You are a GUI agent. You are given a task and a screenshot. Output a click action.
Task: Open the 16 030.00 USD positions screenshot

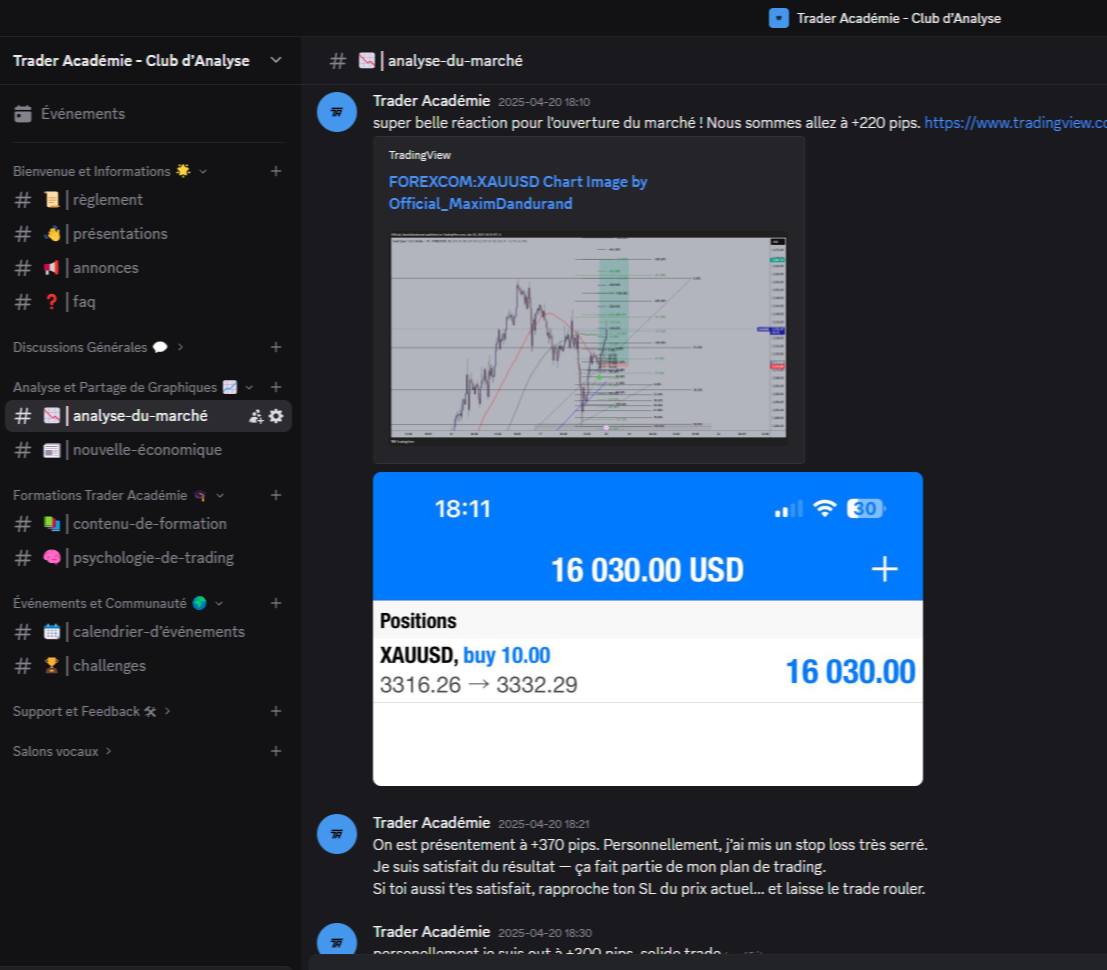pyautogui.click(x=647, y=629)
